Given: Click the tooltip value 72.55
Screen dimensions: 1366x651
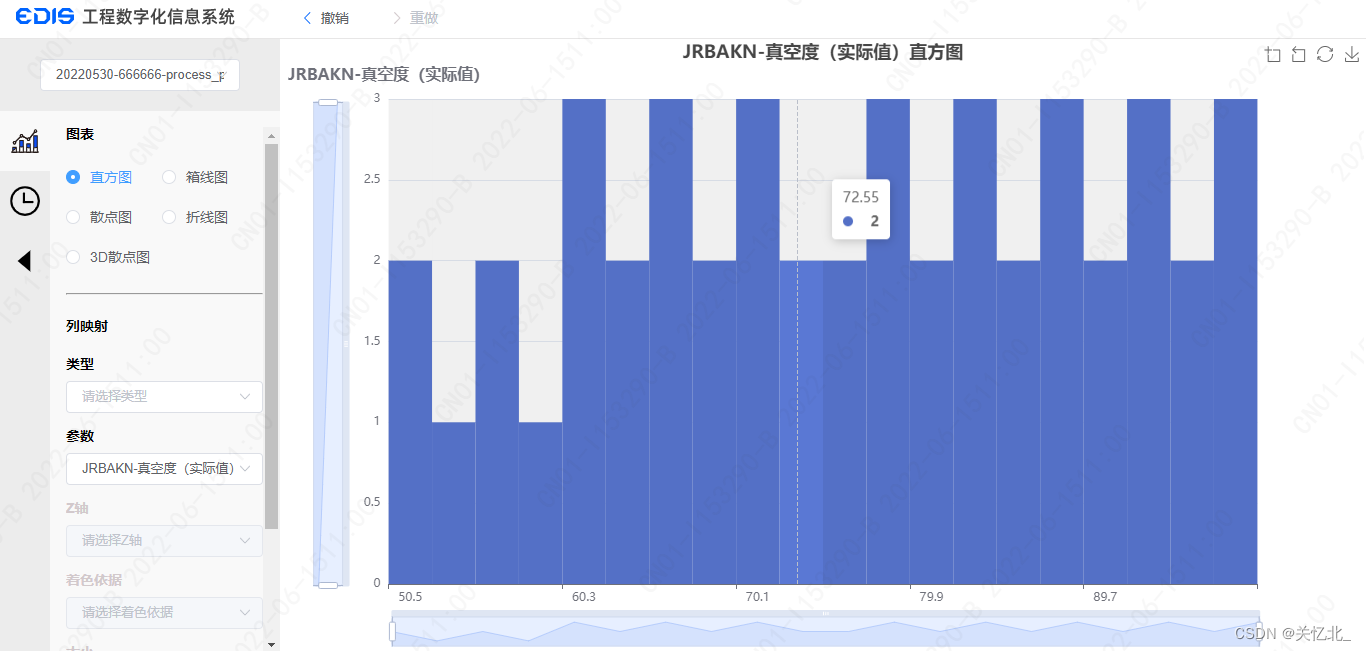Looking at the screenshot, I should (x=861, y=197).
